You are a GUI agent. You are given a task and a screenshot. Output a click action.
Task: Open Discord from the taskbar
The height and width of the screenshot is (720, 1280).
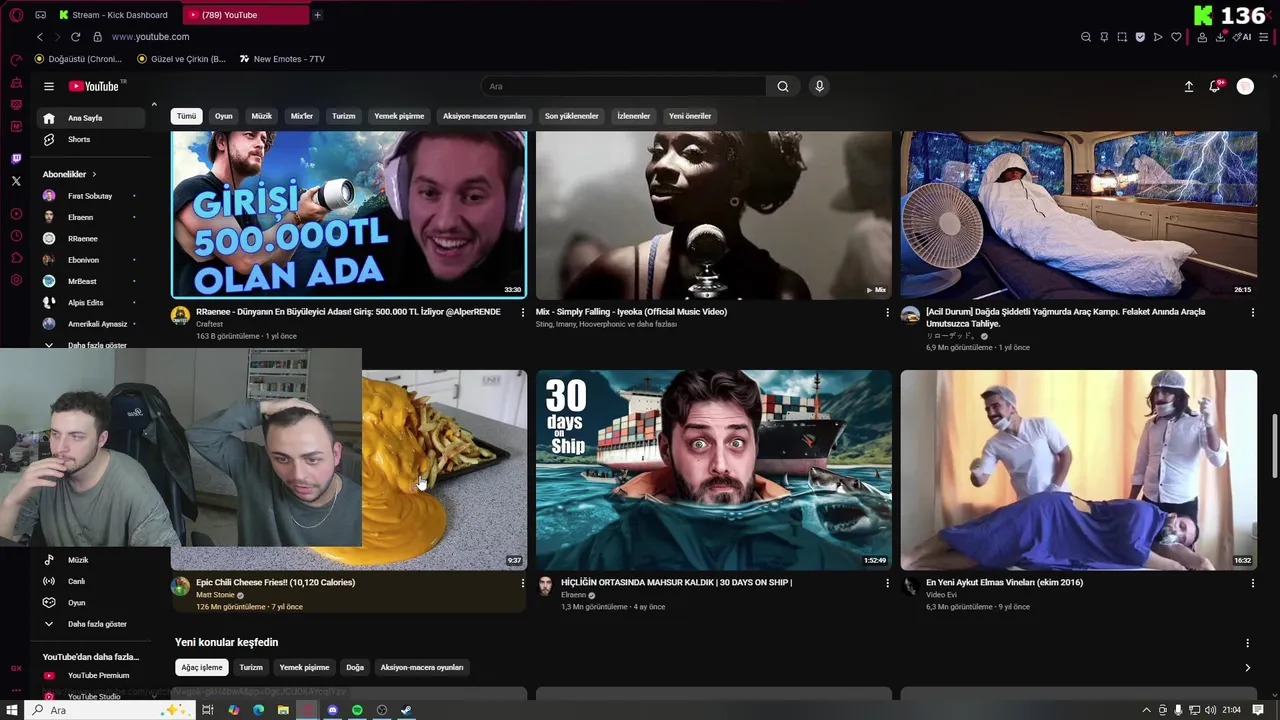(332, 710)
